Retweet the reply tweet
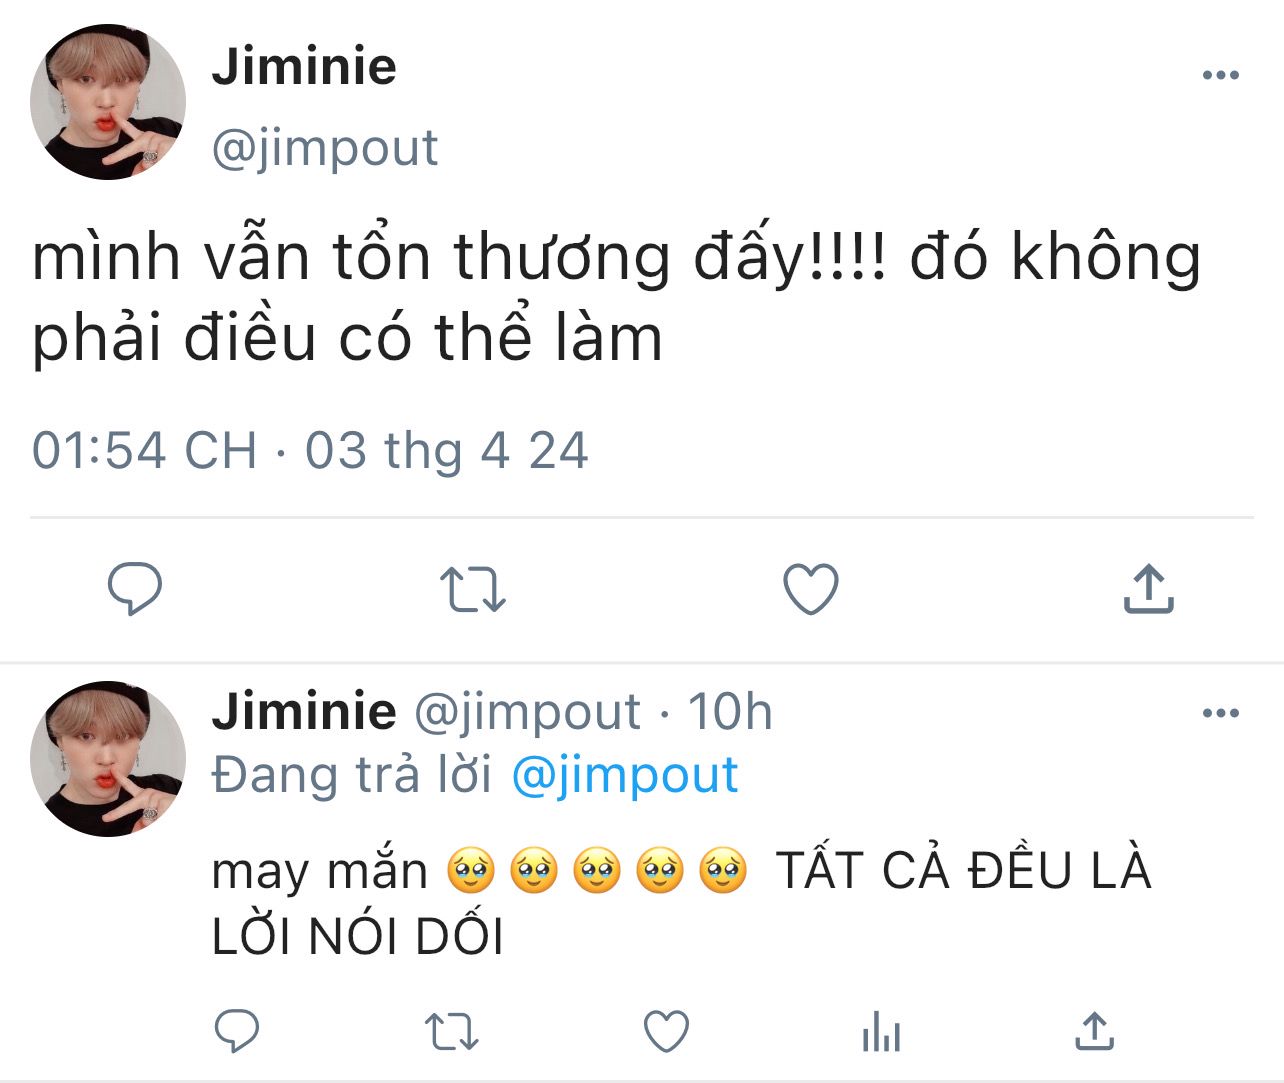 click(x=452, y=1031)
